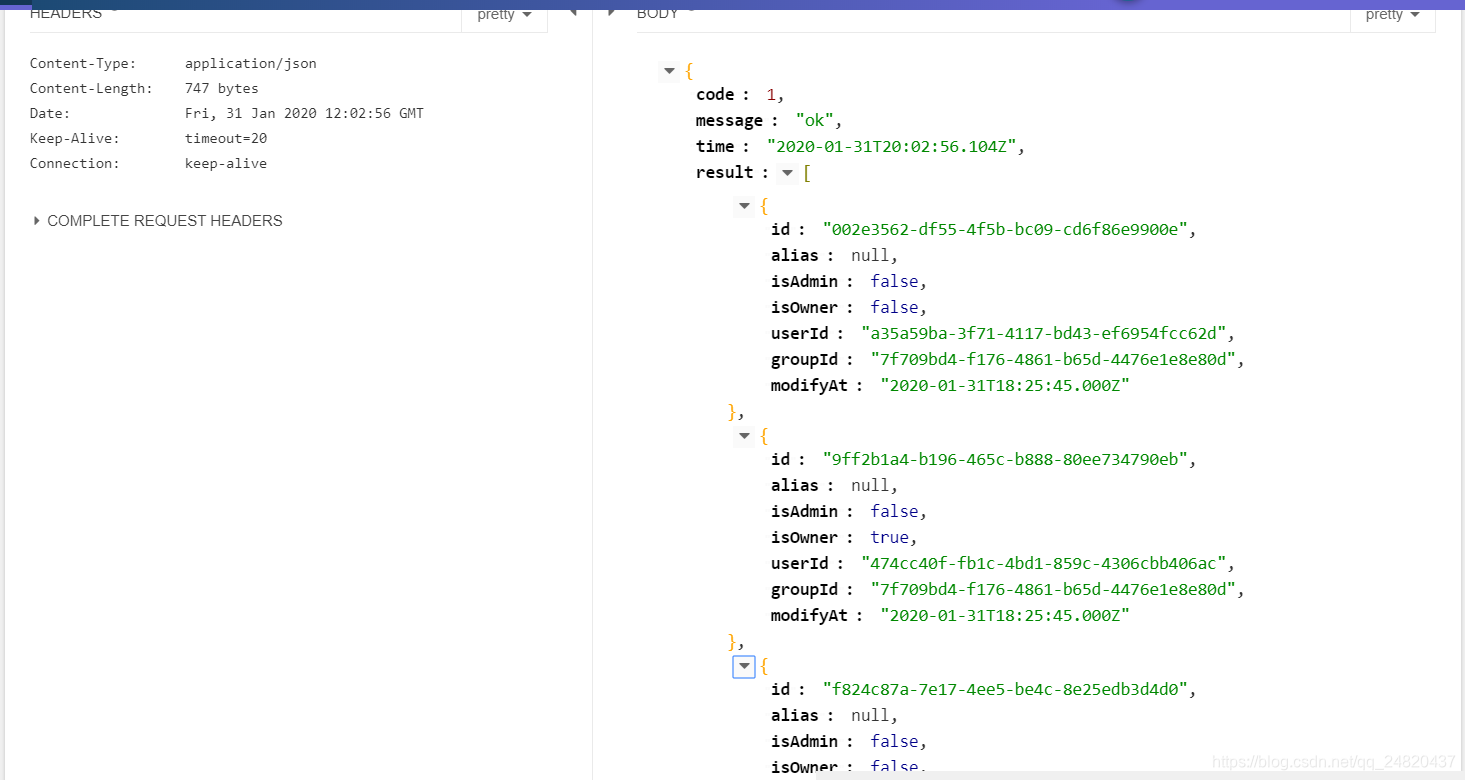This screenshot has height=780, width=1465.
Task: Expand COMPLETE REQUEST HEADERS section
Action: tap(157, 221)
